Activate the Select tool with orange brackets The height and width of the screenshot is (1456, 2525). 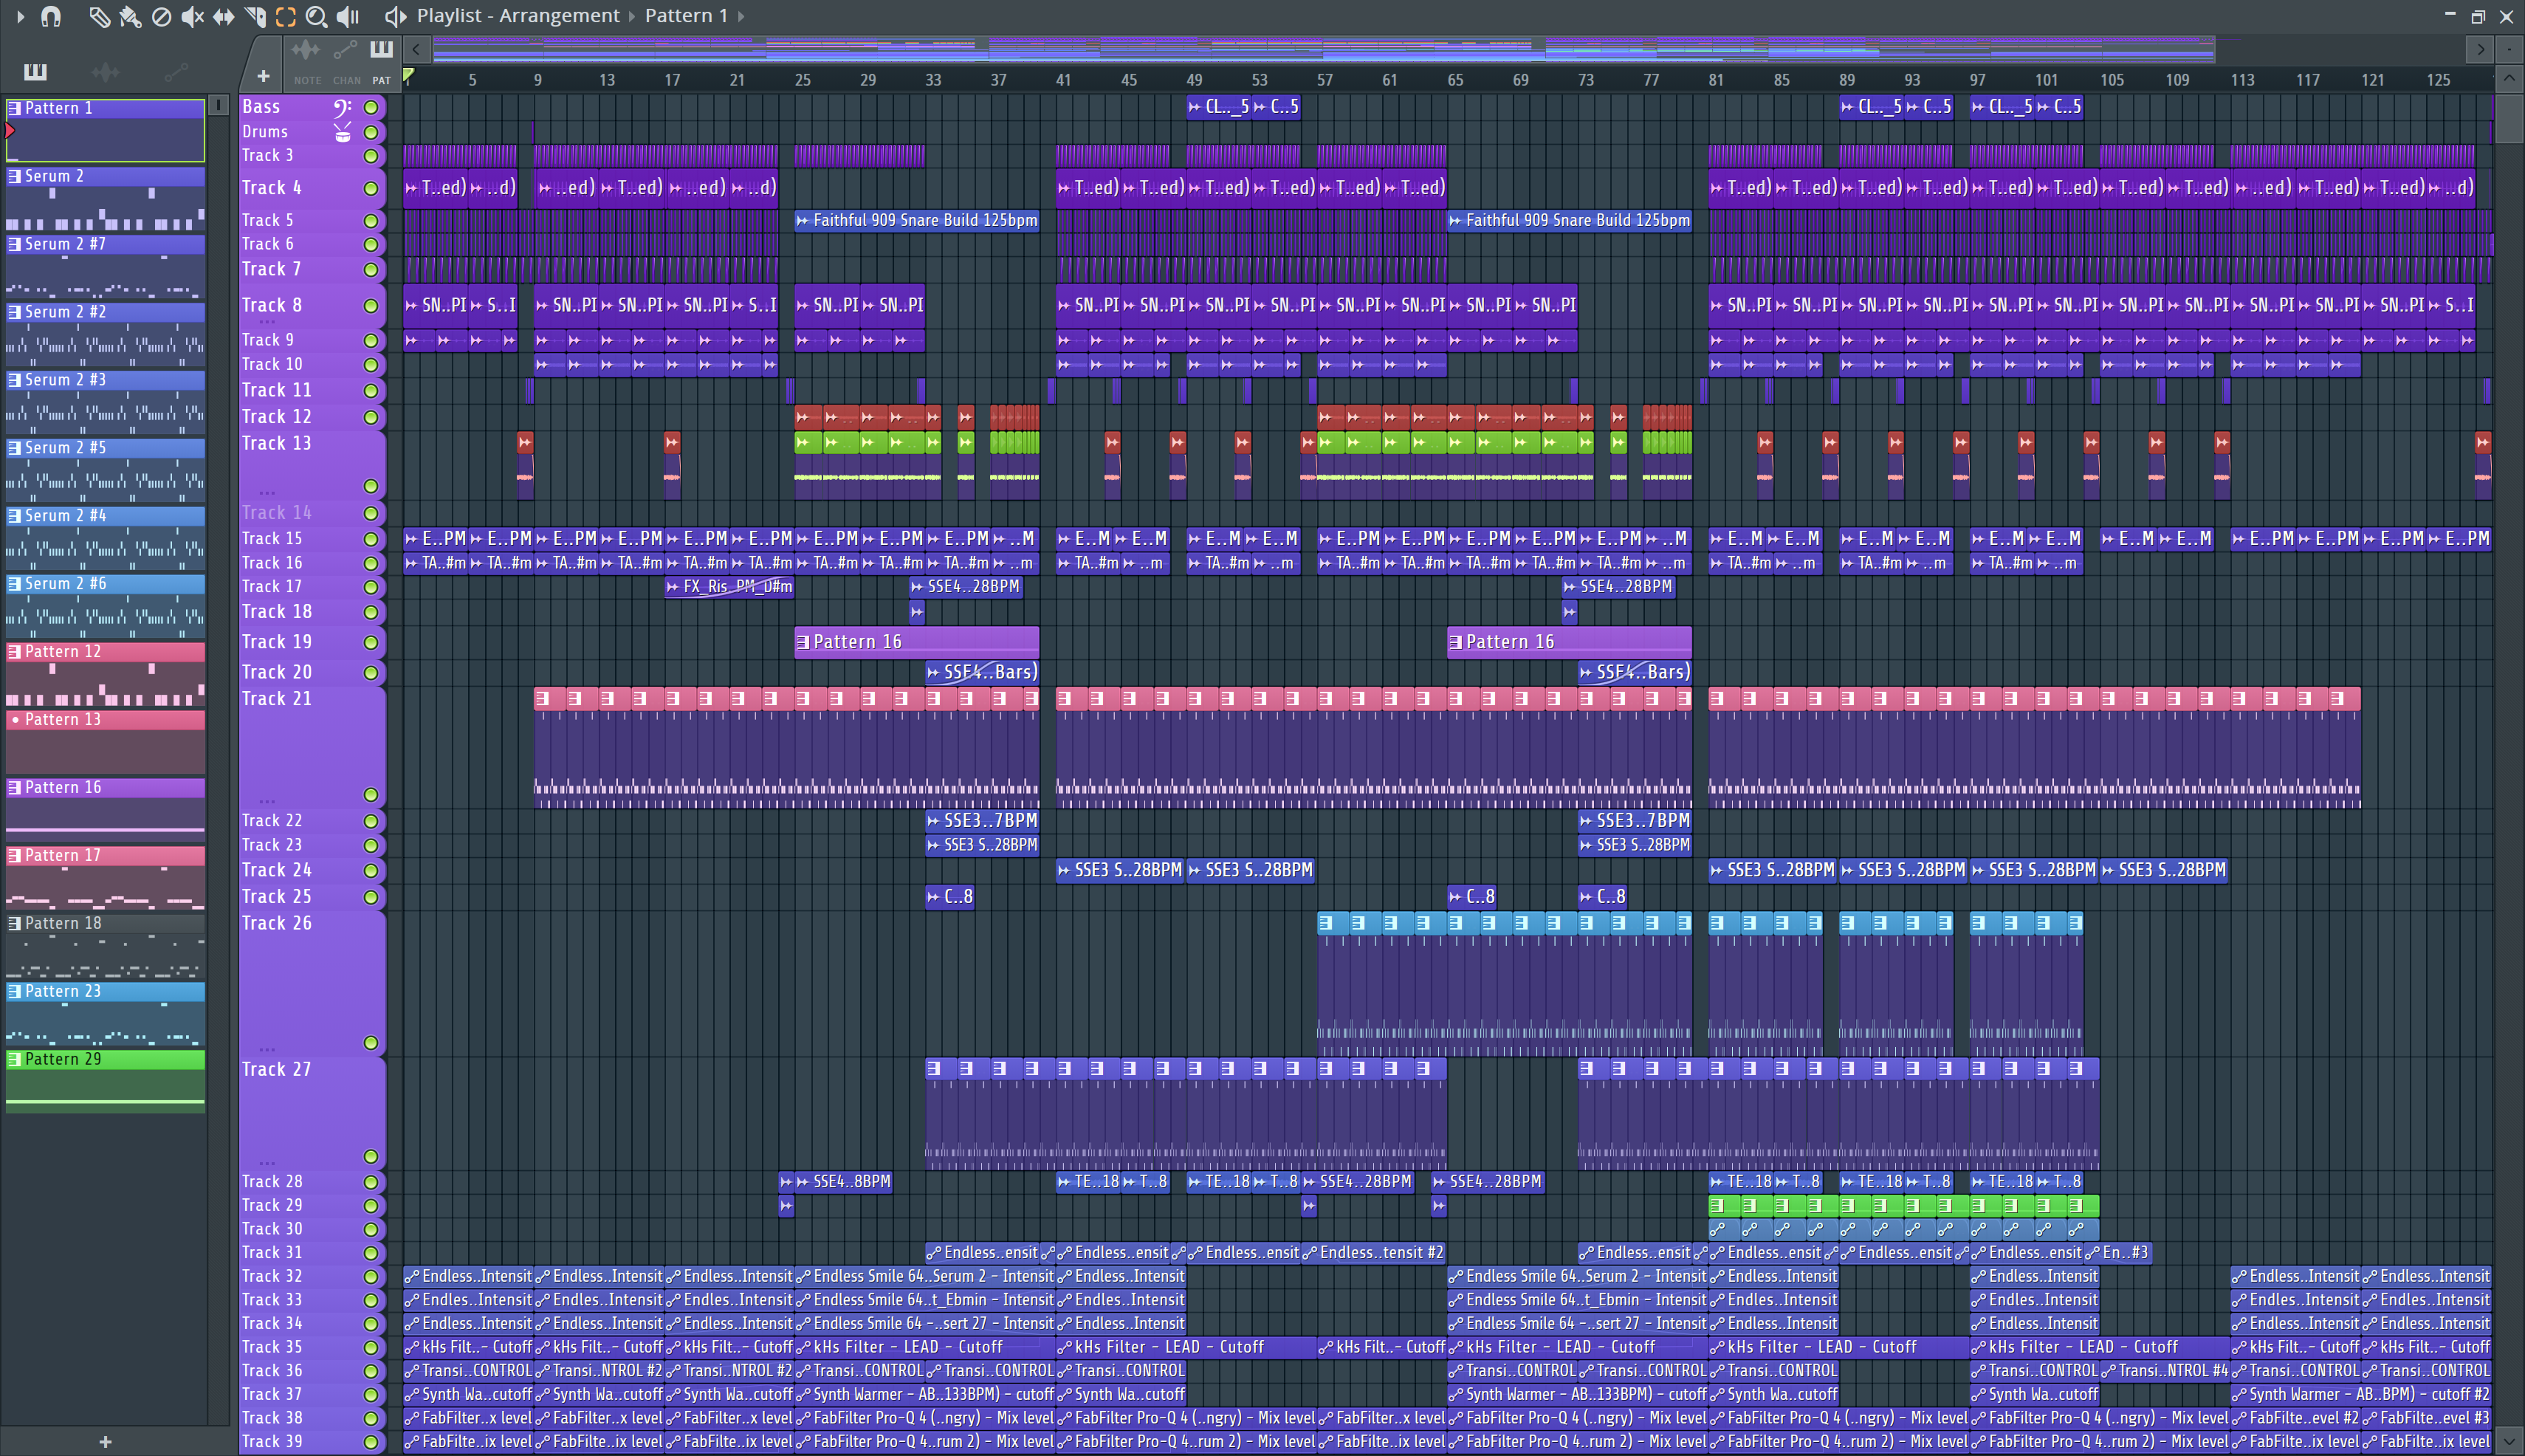point(285,16)
